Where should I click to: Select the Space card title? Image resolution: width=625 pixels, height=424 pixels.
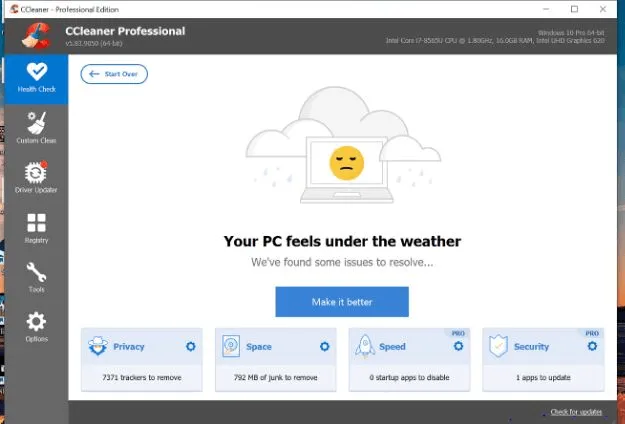pyautogui.click(x=259, y=347)
